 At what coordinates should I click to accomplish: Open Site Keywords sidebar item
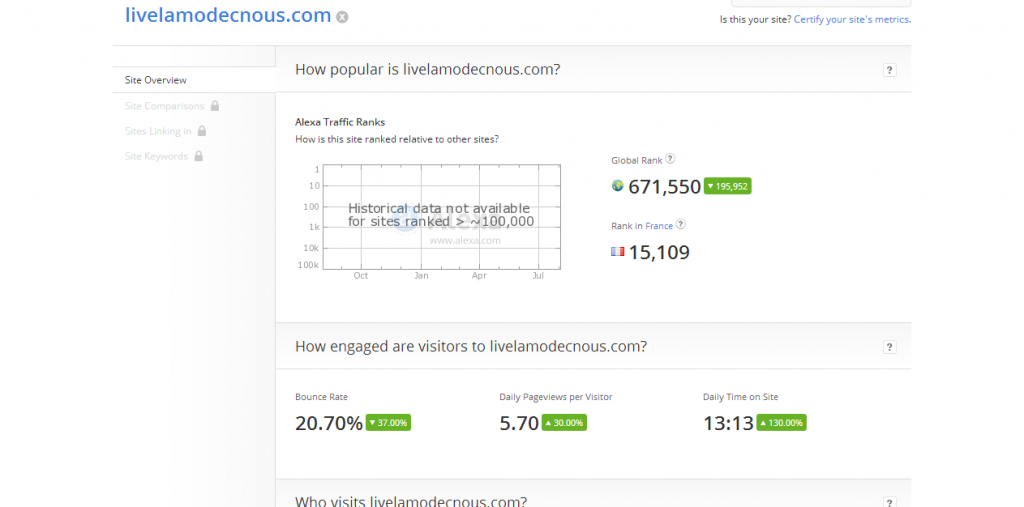pyautogui.click(x=156, y=157)
